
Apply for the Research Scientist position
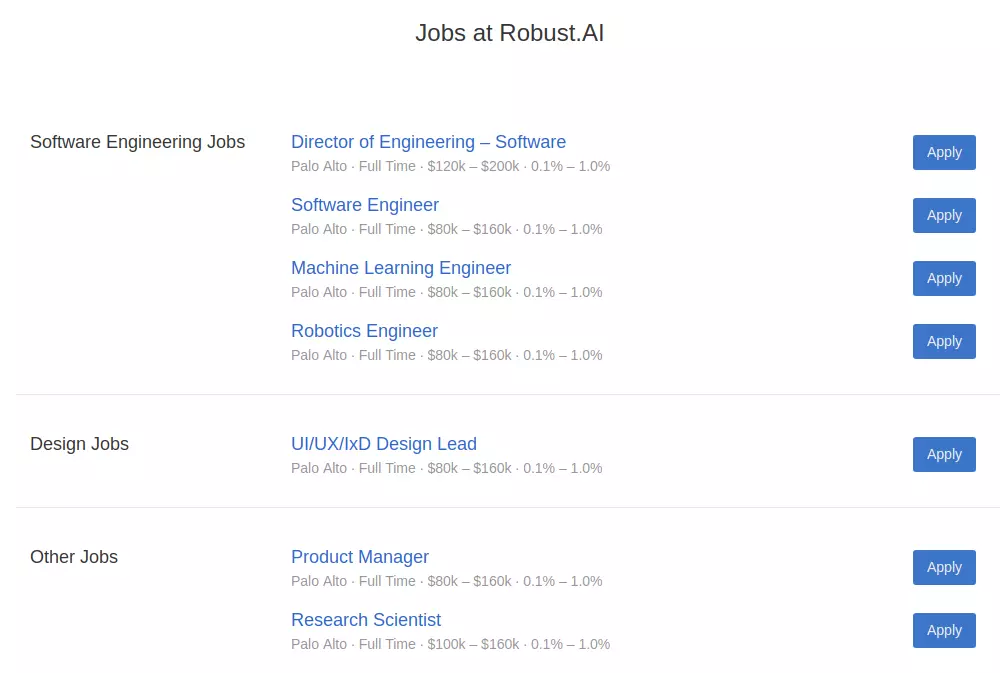(x=943, y=631)
